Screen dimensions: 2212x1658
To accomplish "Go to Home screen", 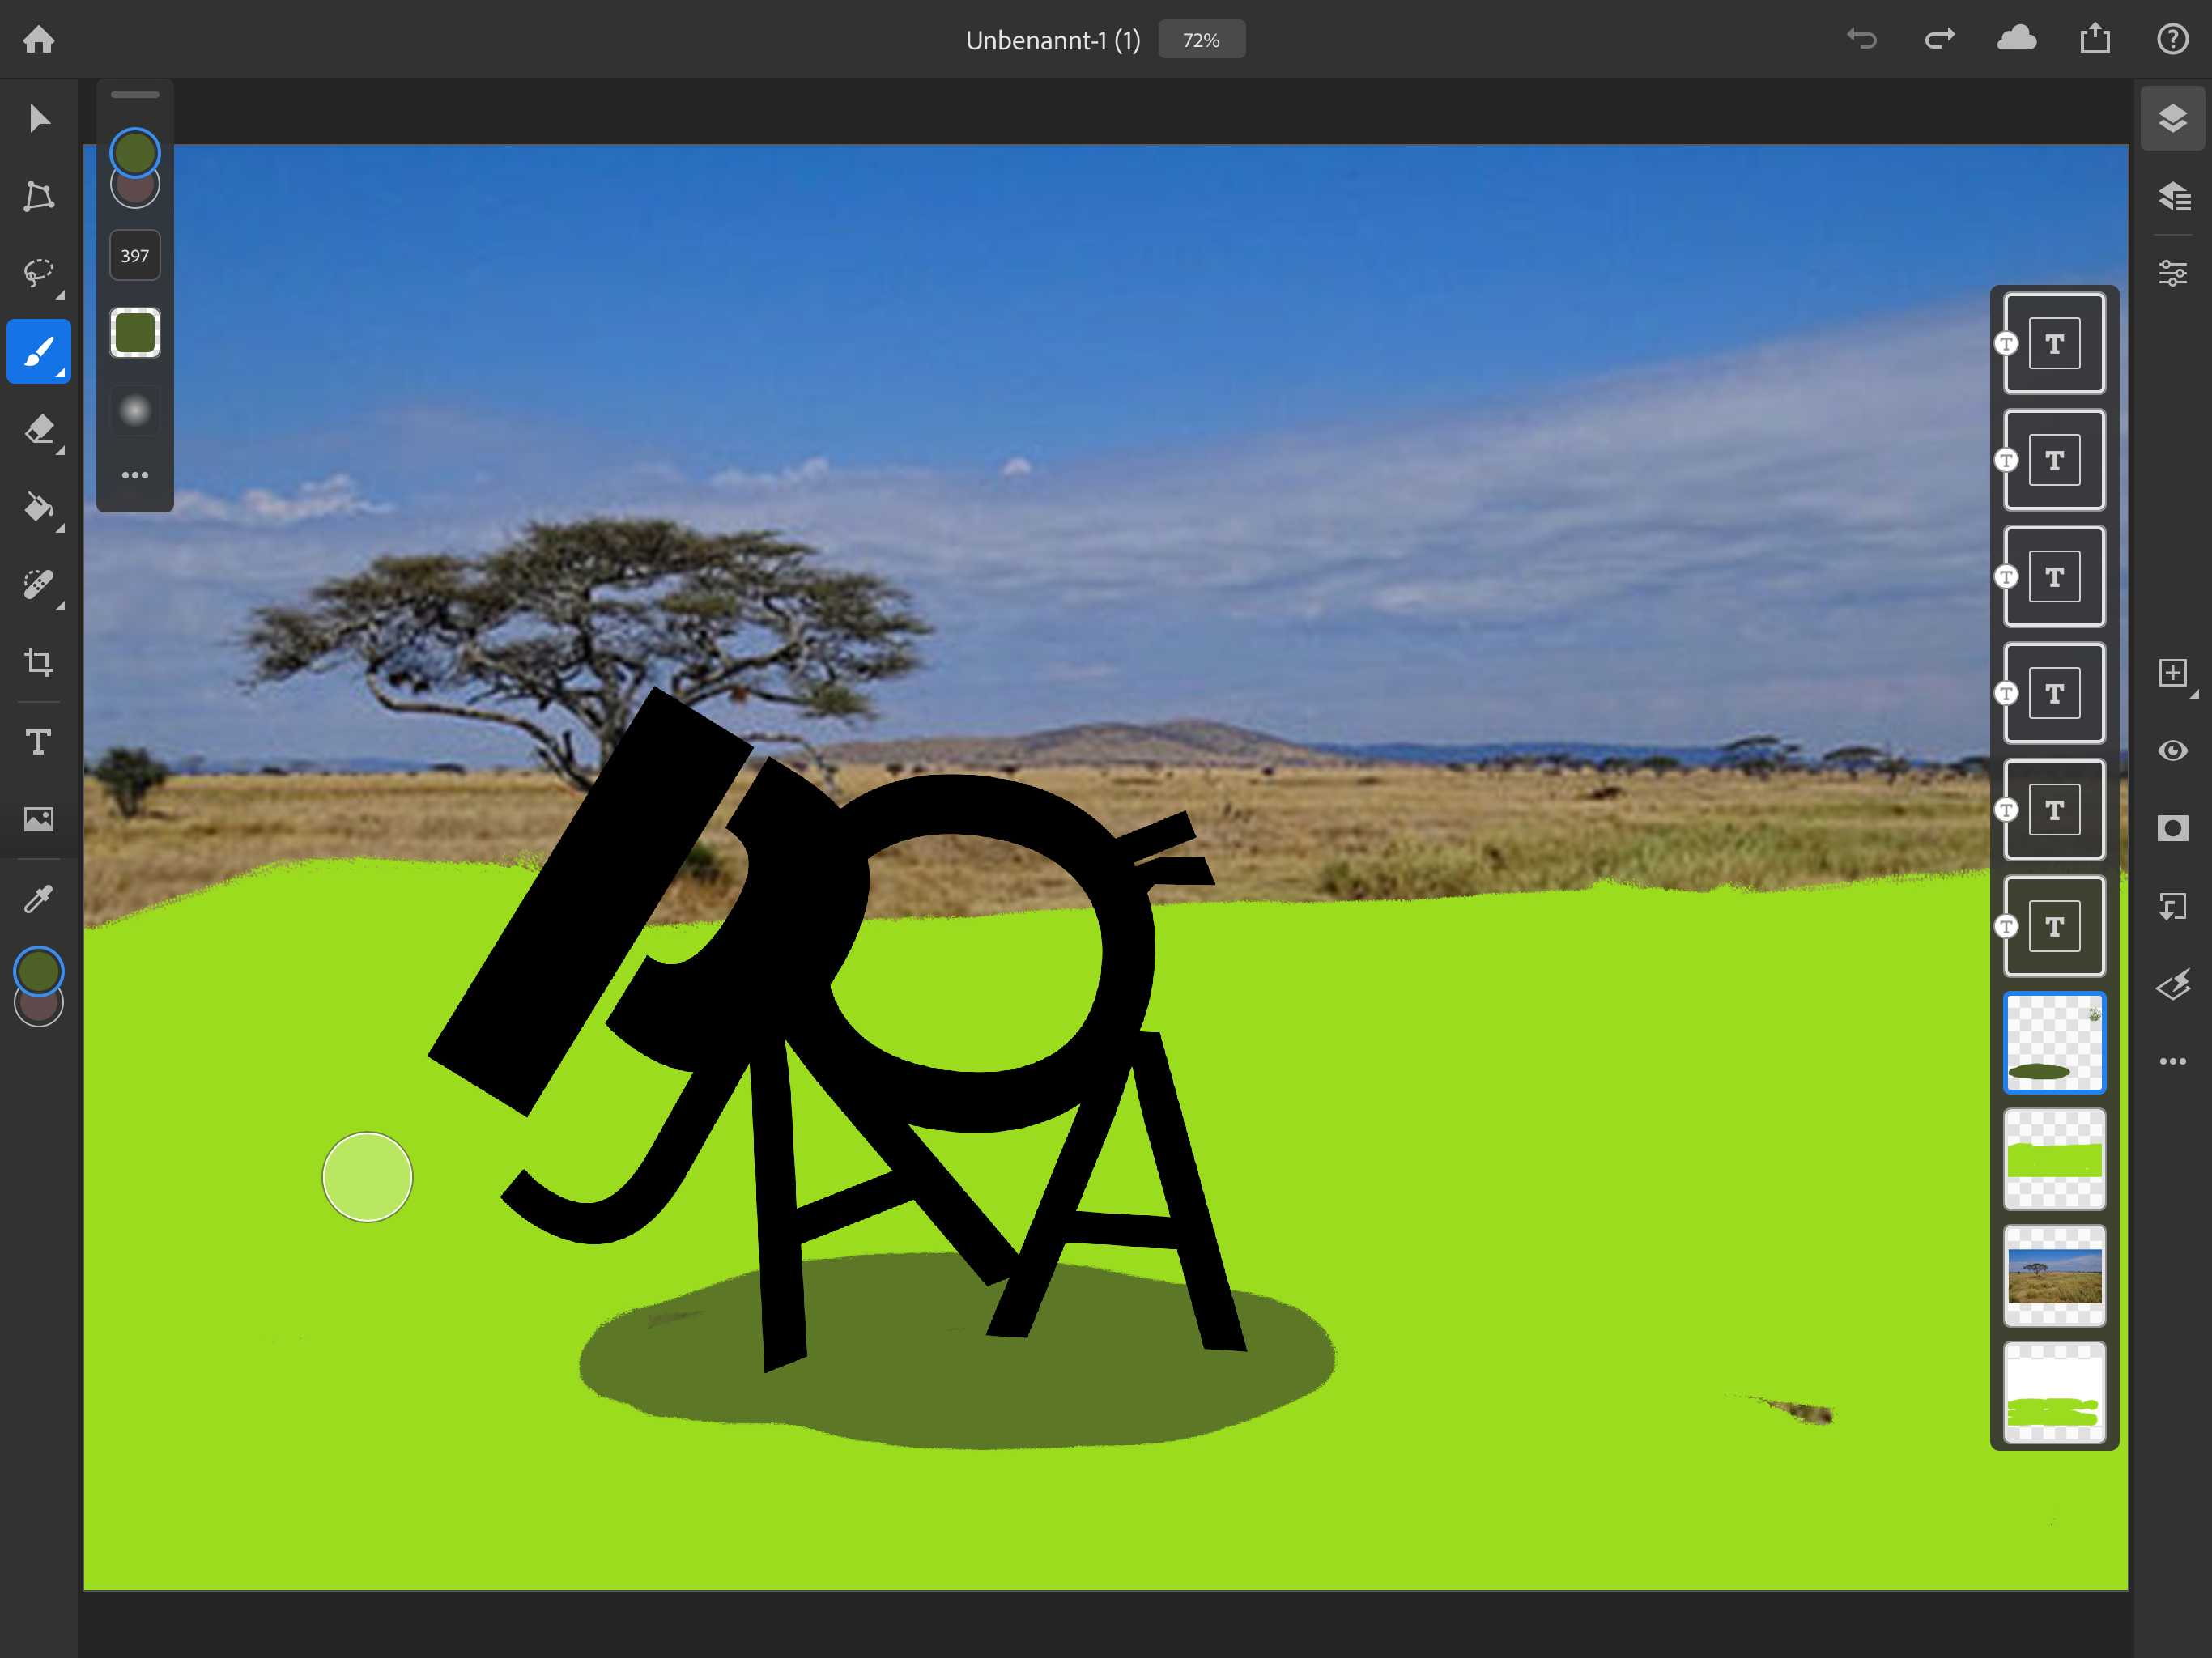I will (39, 39).
